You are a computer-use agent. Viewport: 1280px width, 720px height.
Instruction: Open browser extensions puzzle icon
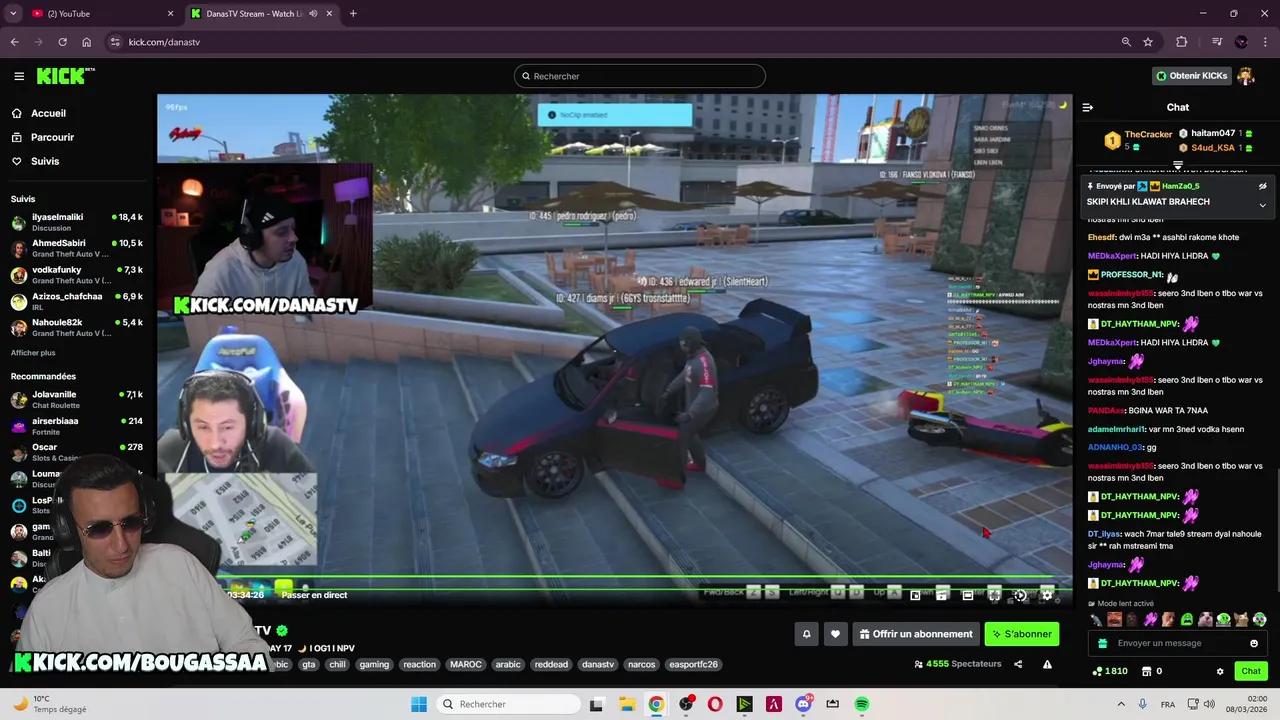coord(1182,42)
